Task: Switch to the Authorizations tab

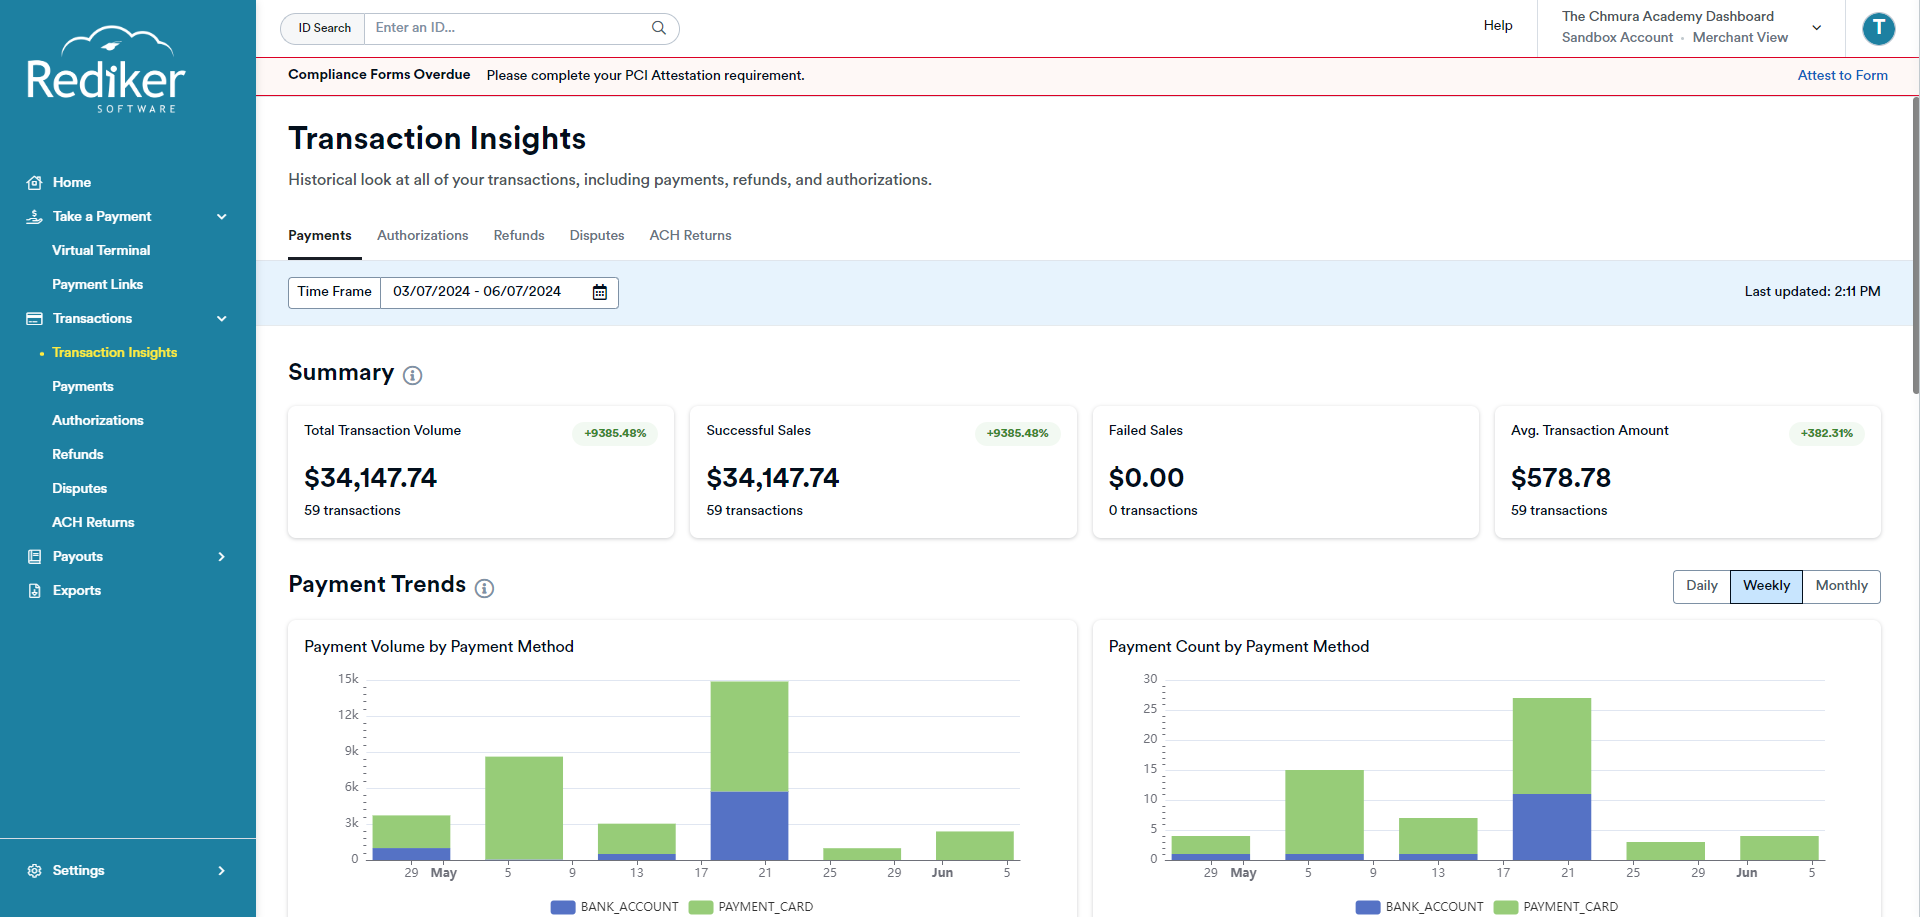Action: click(422, 236)
